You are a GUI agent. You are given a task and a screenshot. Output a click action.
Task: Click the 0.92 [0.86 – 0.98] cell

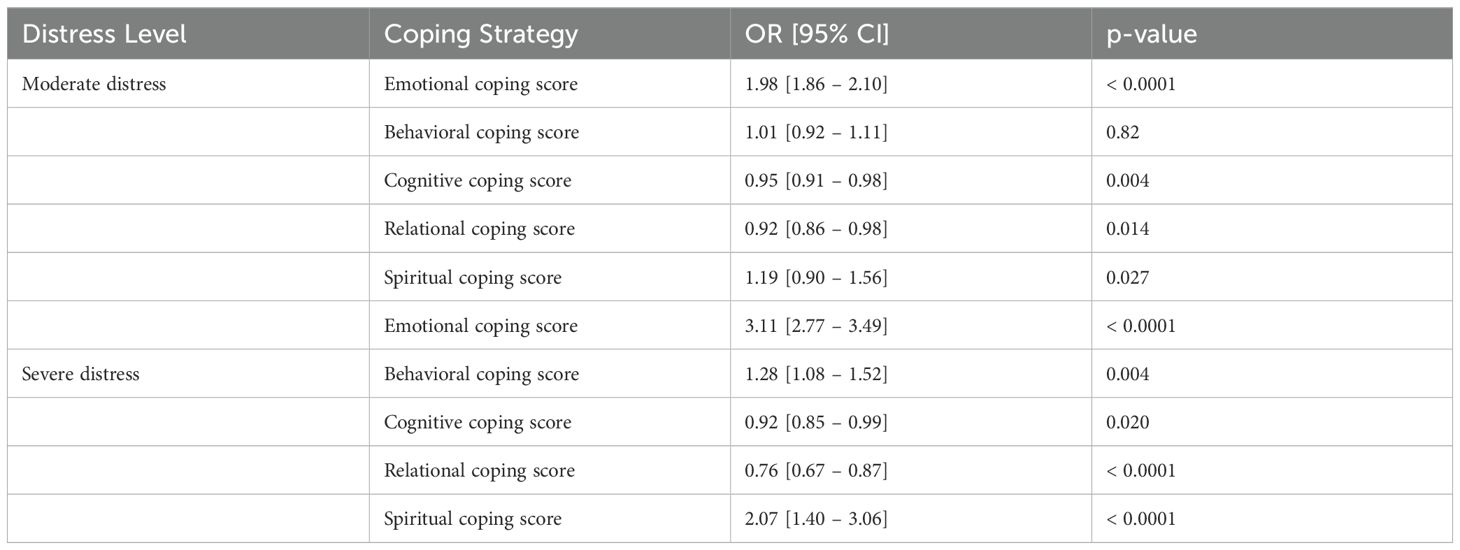click(816, 229)
